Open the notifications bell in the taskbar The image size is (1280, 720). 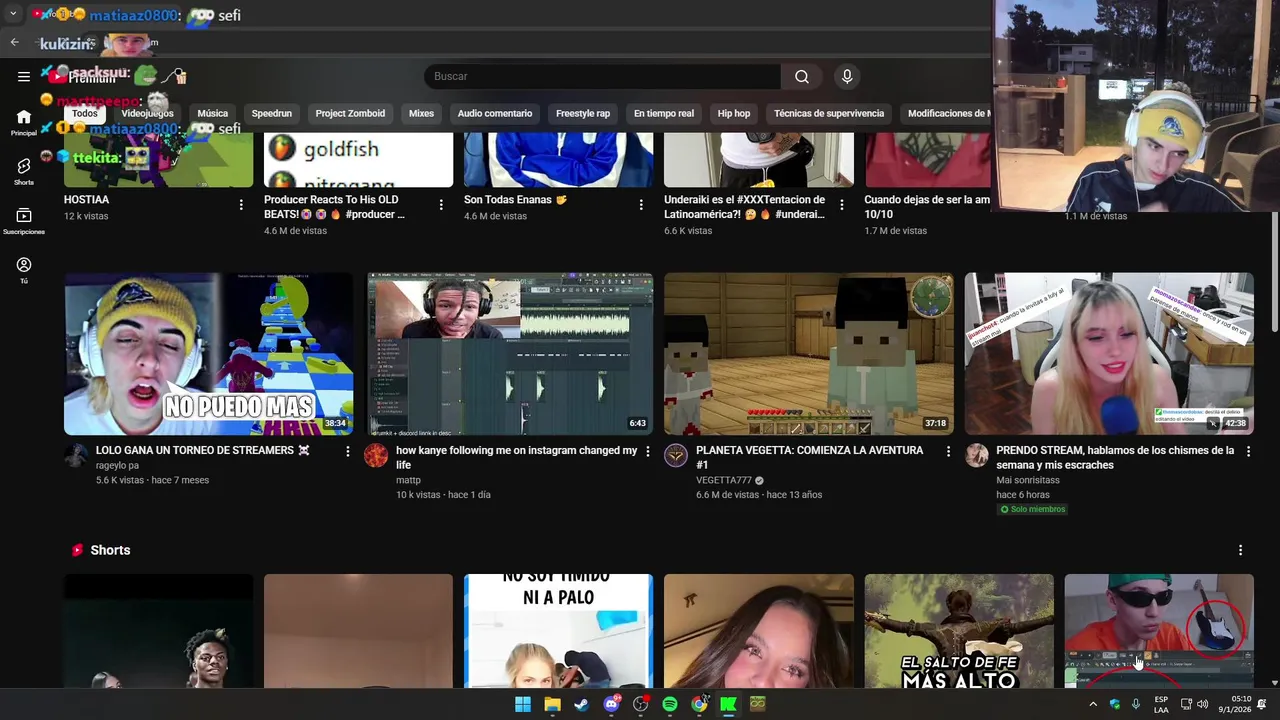pos(1262,704)
